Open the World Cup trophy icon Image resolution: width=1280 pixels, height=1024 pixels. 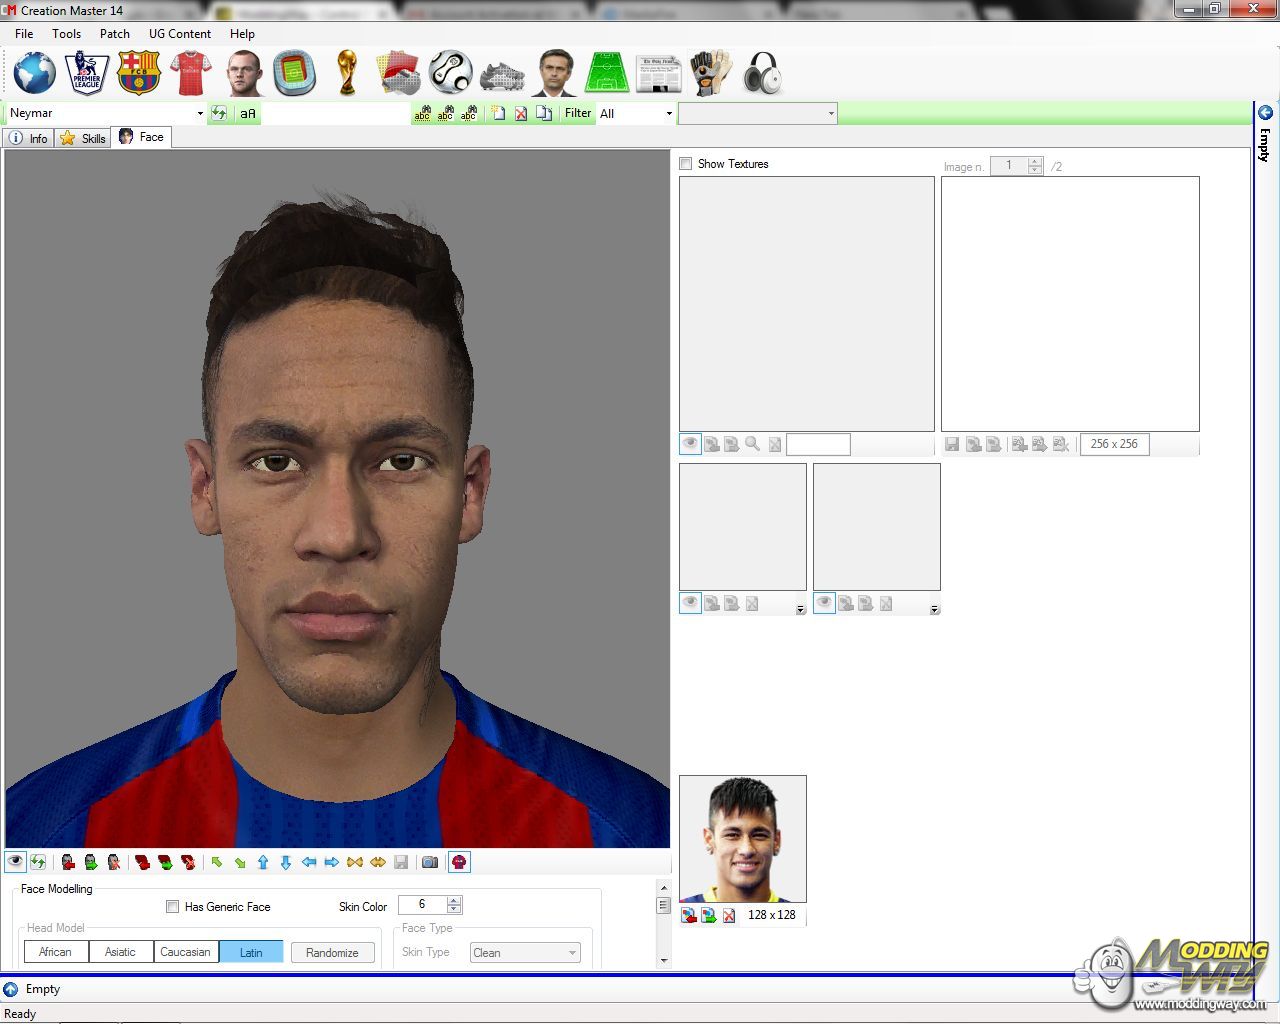(x=347, y=73)
